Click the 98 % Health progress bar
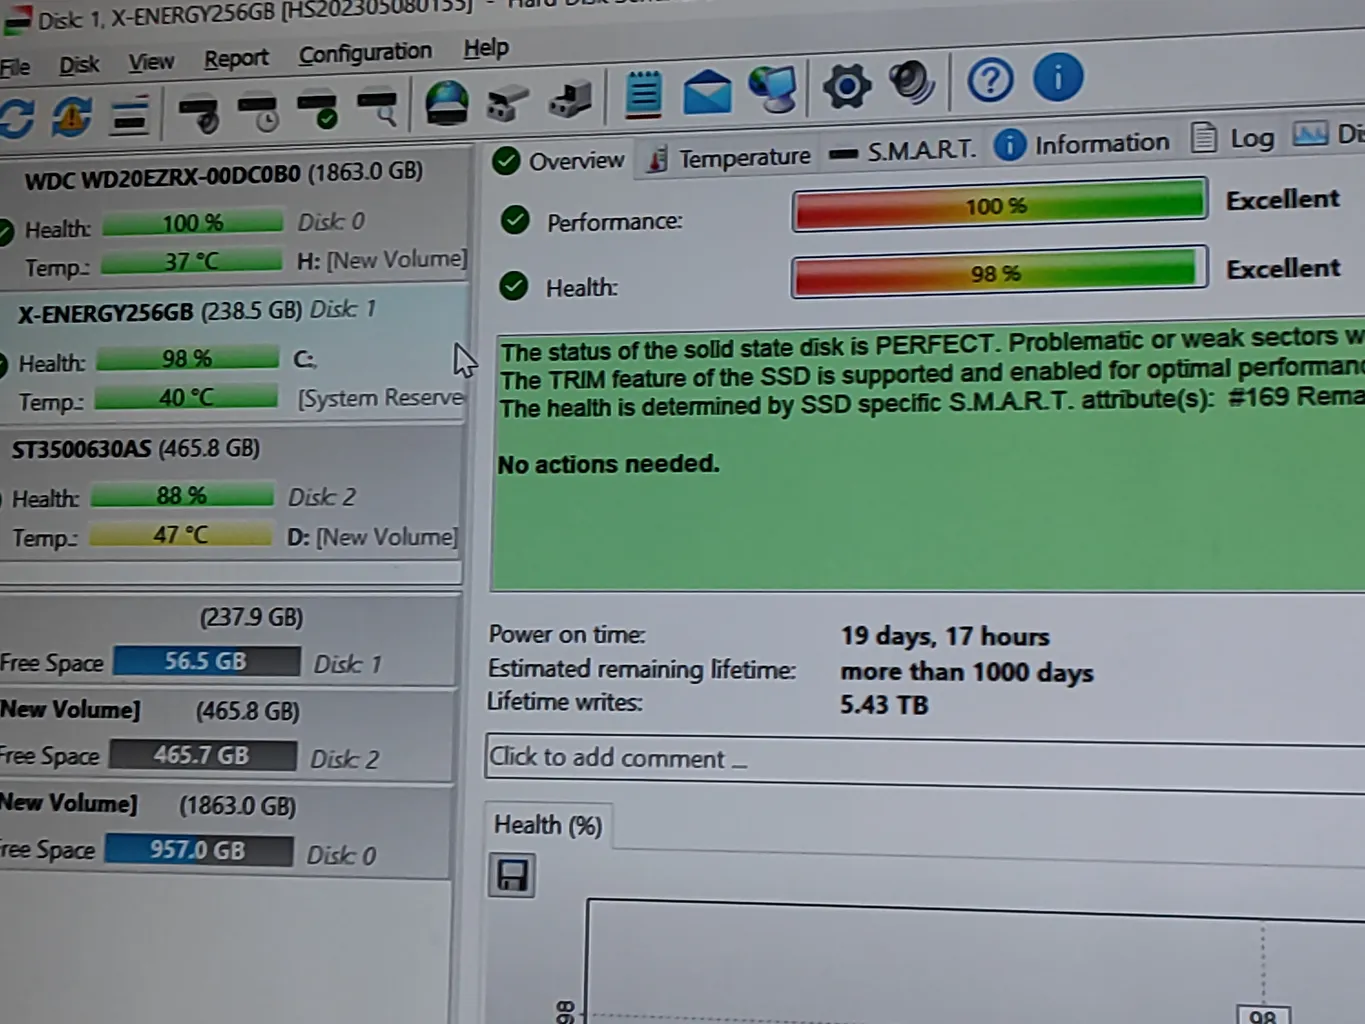 (998, 273)
